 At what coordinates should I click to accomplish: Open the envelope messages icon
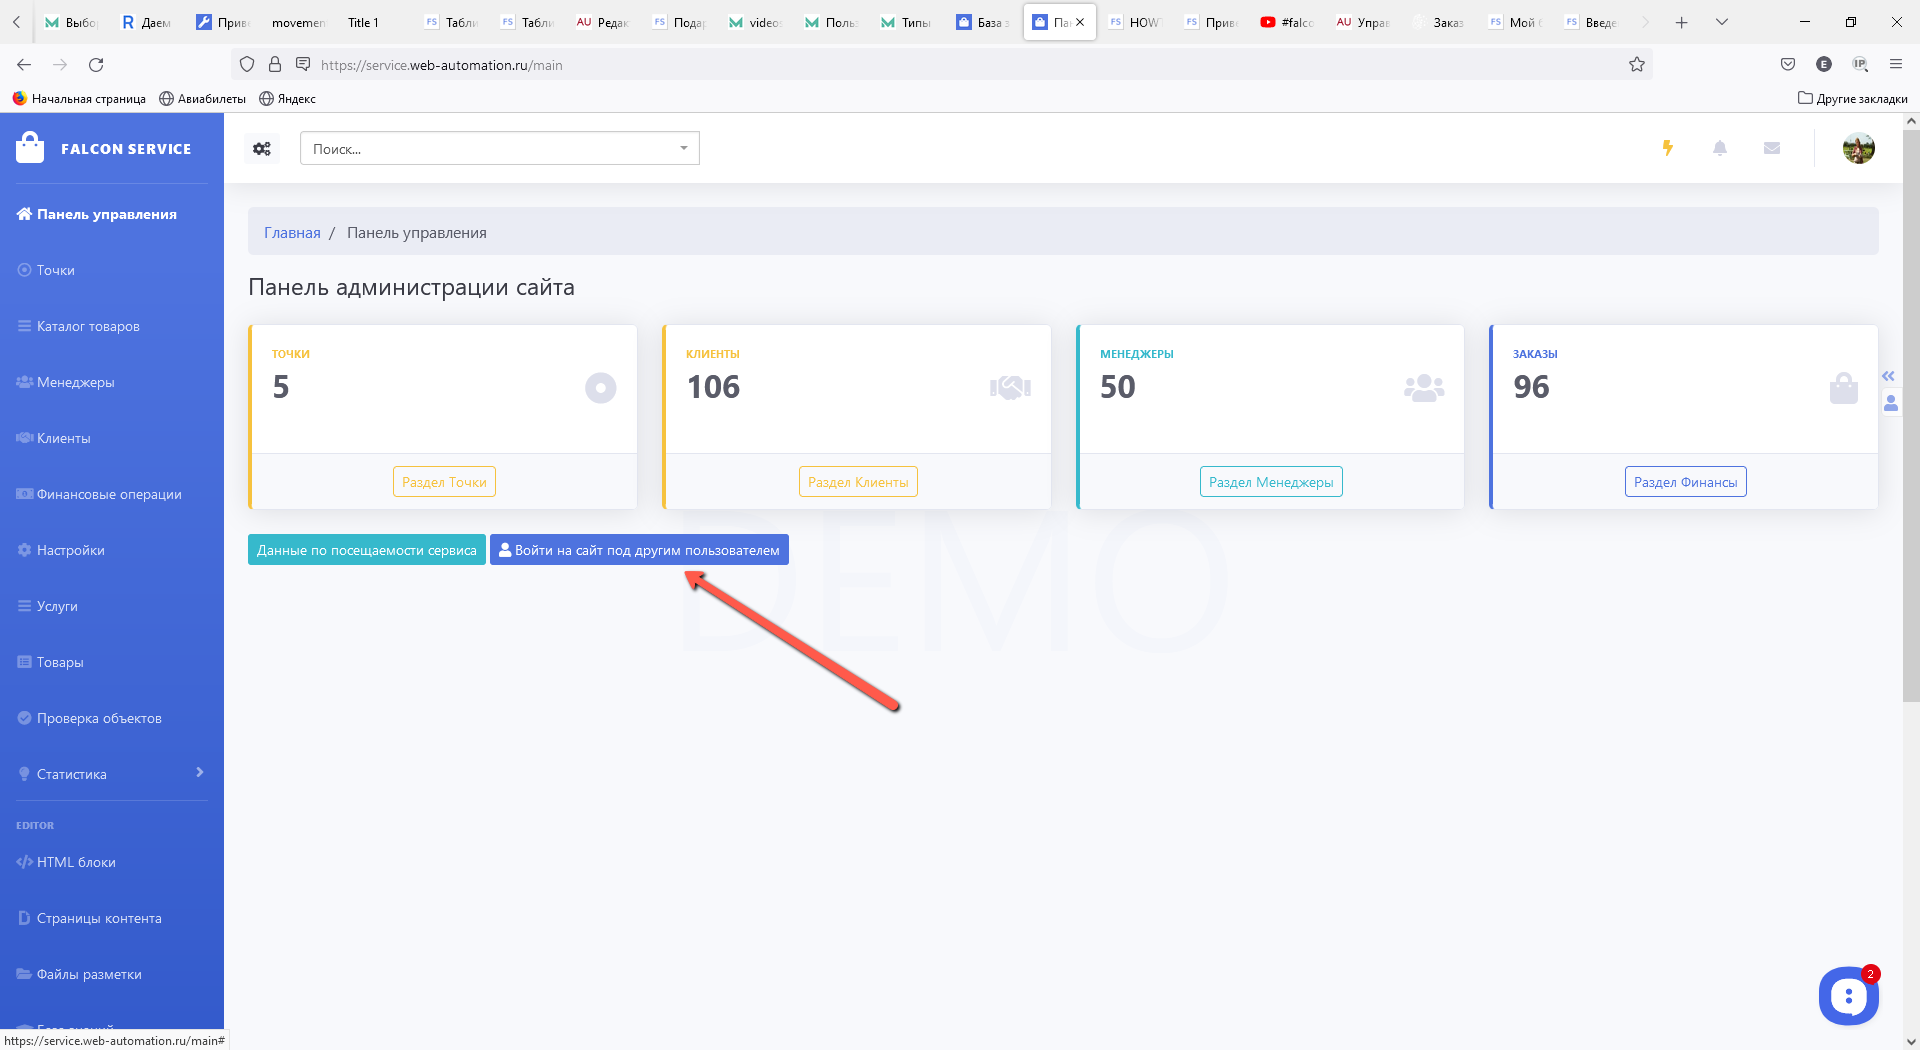[1771, 148]
